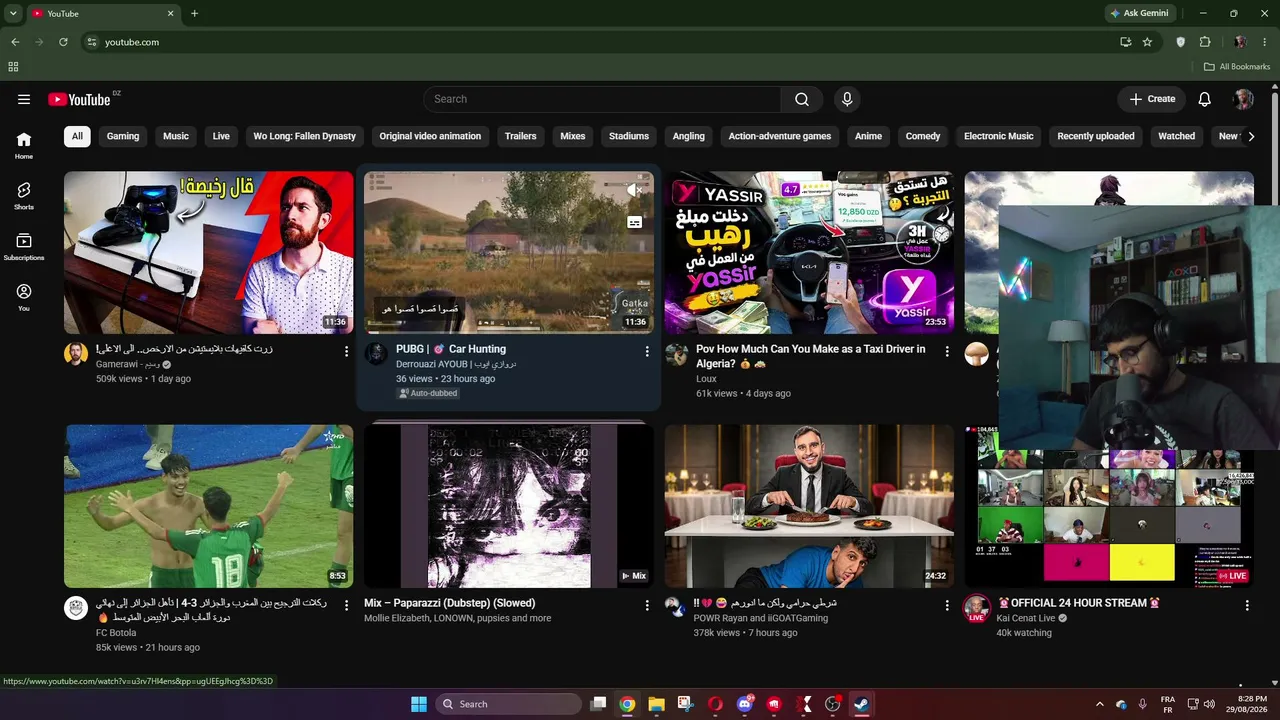Viewport: 1280px width, 720px height.
Task: Toggle subtitles on the PUBG preview
Action: click(635, 222)
